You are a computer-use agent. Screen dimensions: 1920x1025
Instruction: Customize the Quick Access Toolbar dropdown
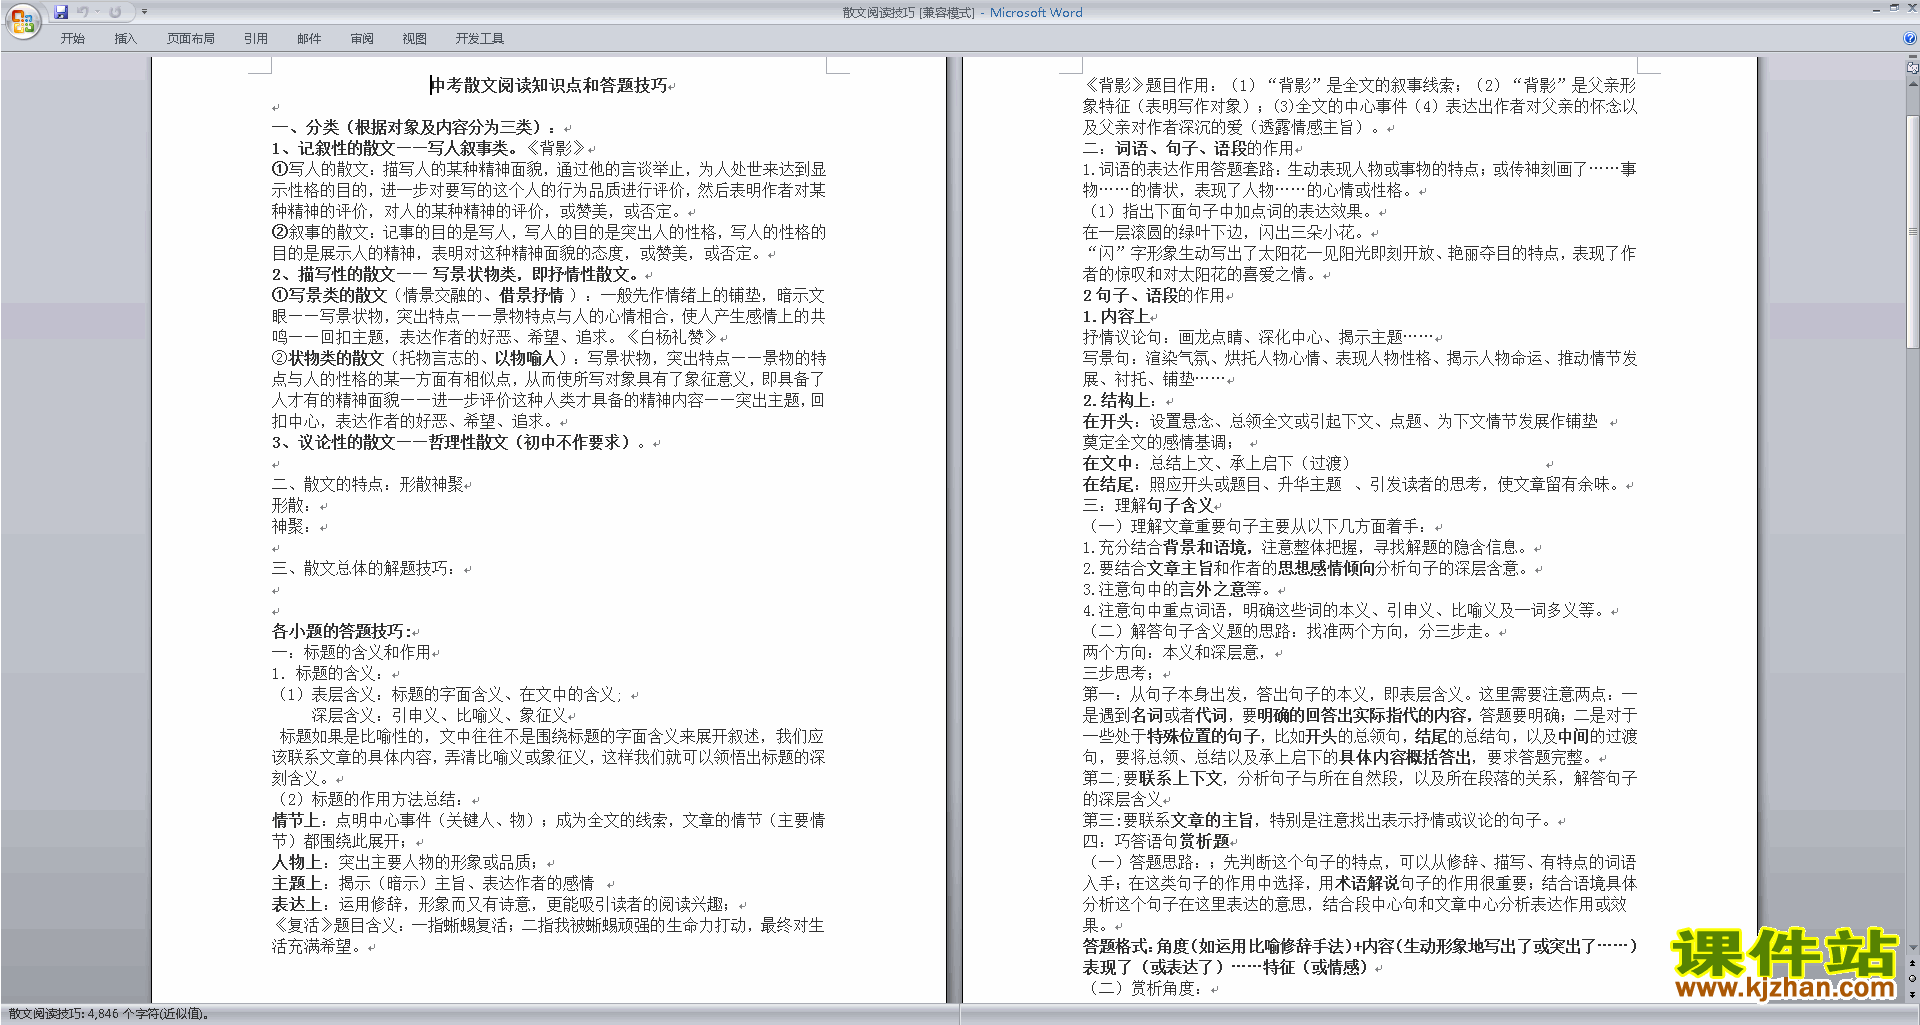tap(144, 12)
